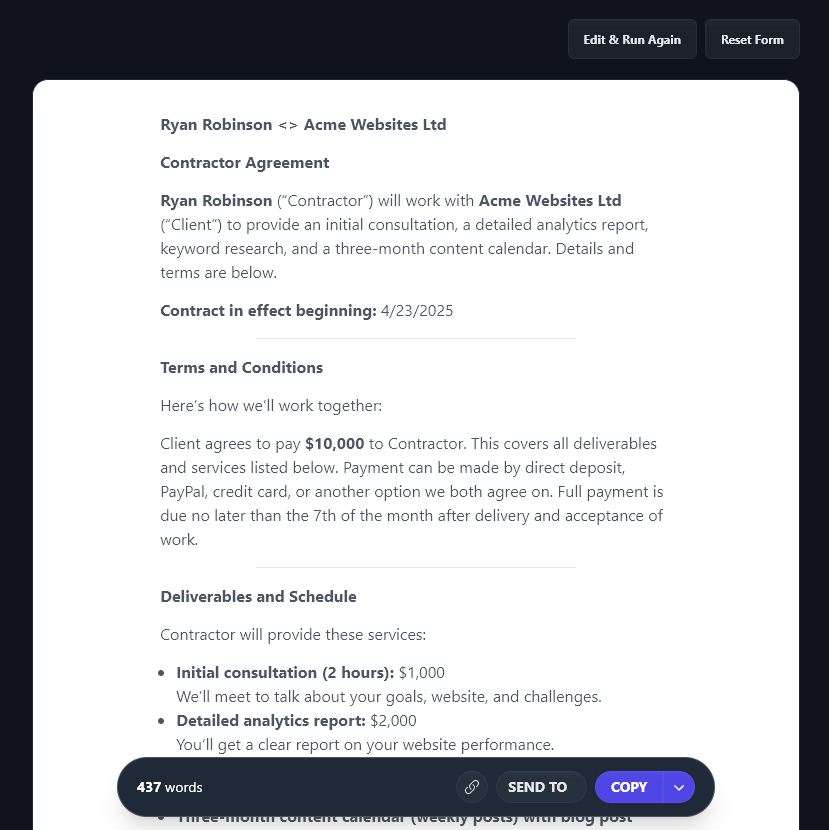
Task: Click the bold Ryan Robinson name
Action: point(216,200)
